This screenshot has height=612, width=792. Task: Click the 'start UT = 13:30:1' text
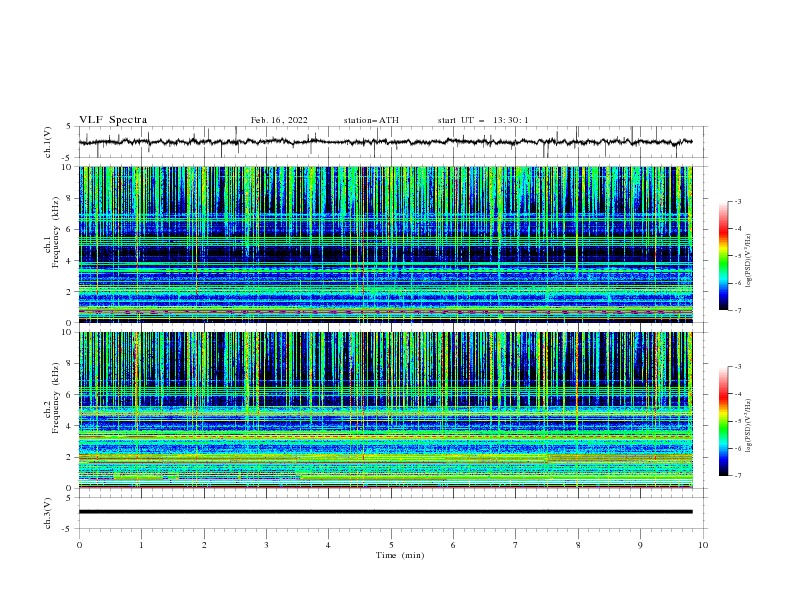(483, 120)
